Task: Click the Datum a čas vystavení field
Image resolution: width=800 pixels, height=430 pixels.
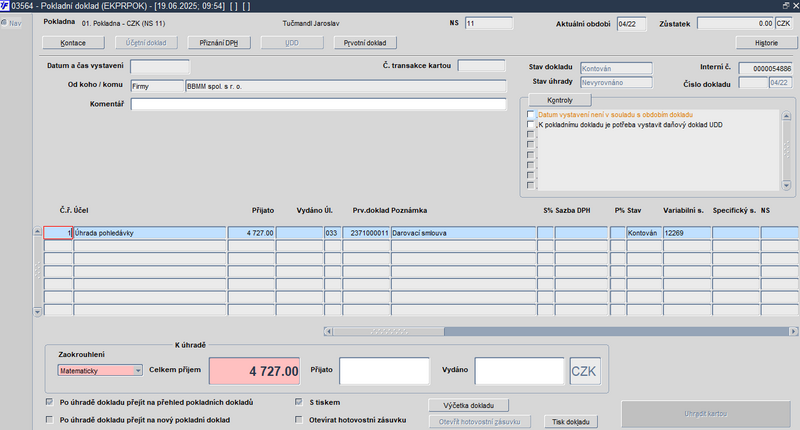Action: [160, 66]
